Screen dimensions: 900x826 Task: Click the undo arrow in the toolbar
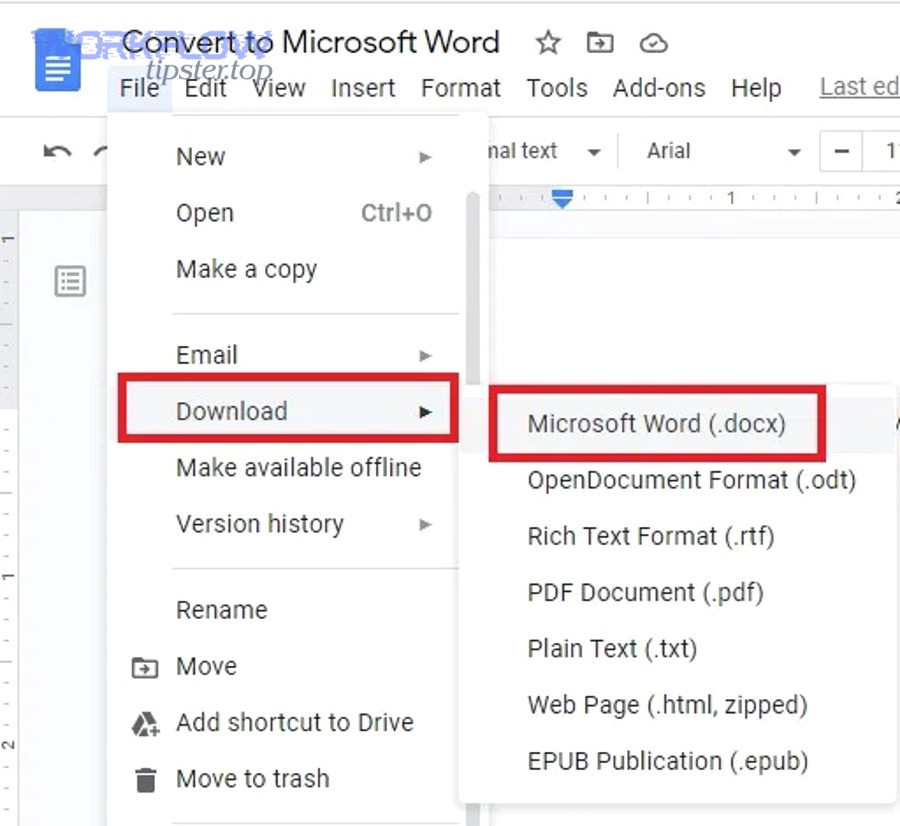(57, 152)
